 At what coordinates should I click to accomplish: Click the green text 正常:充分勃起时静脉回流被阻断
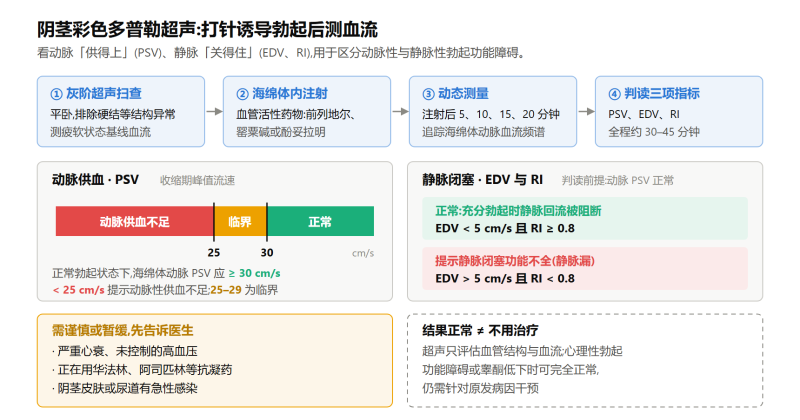(x=518, y=211)
